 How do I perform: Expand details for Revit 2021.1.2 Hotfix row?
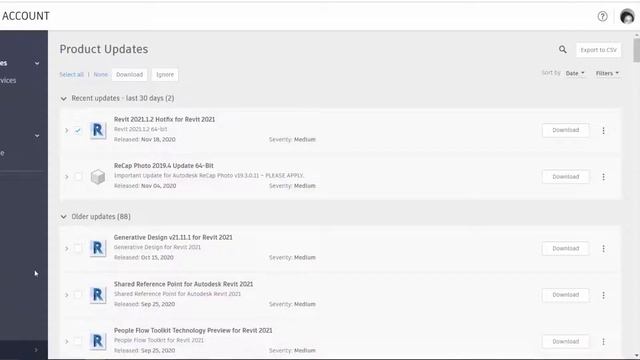[67, 131]
